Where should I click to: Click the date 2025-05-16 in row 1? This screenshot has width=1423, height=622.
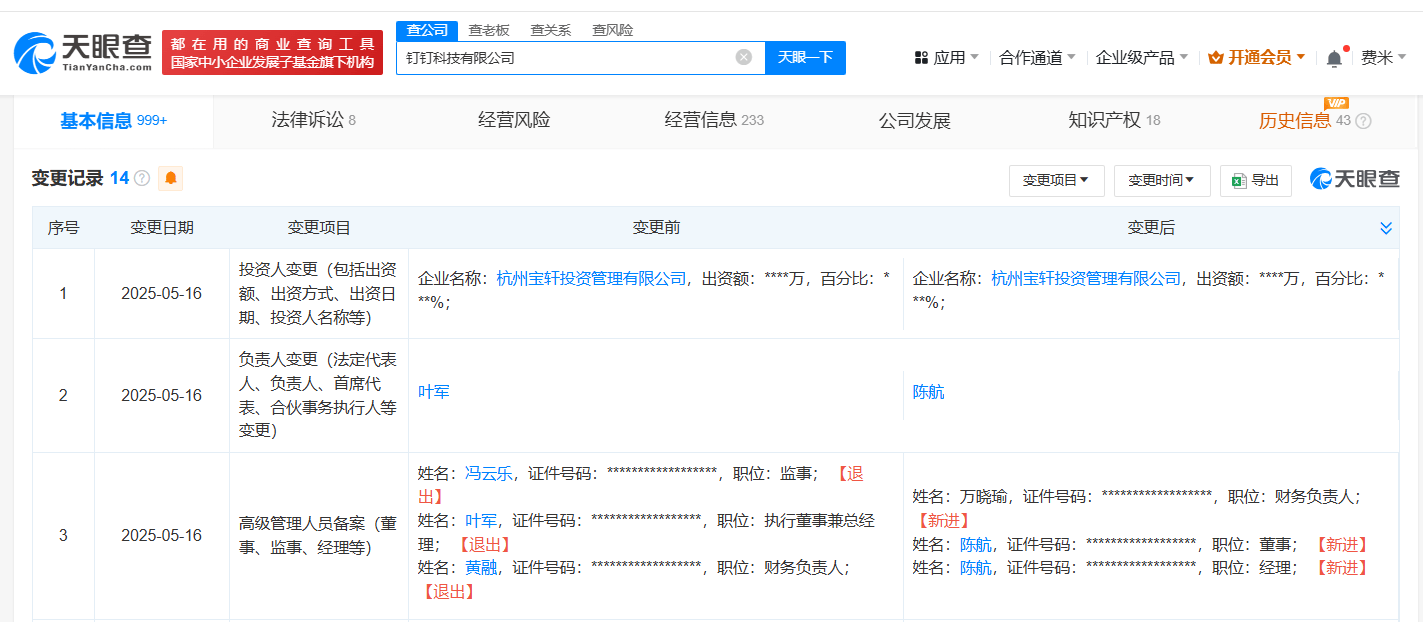tap(162, 294)
